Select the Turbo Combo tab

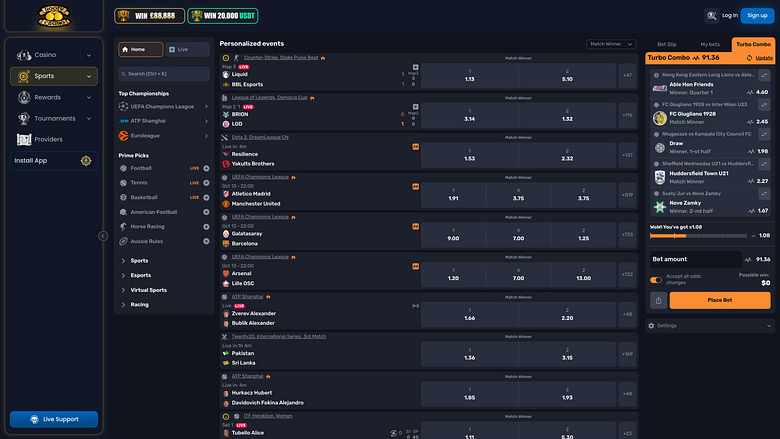coord(753,44)
